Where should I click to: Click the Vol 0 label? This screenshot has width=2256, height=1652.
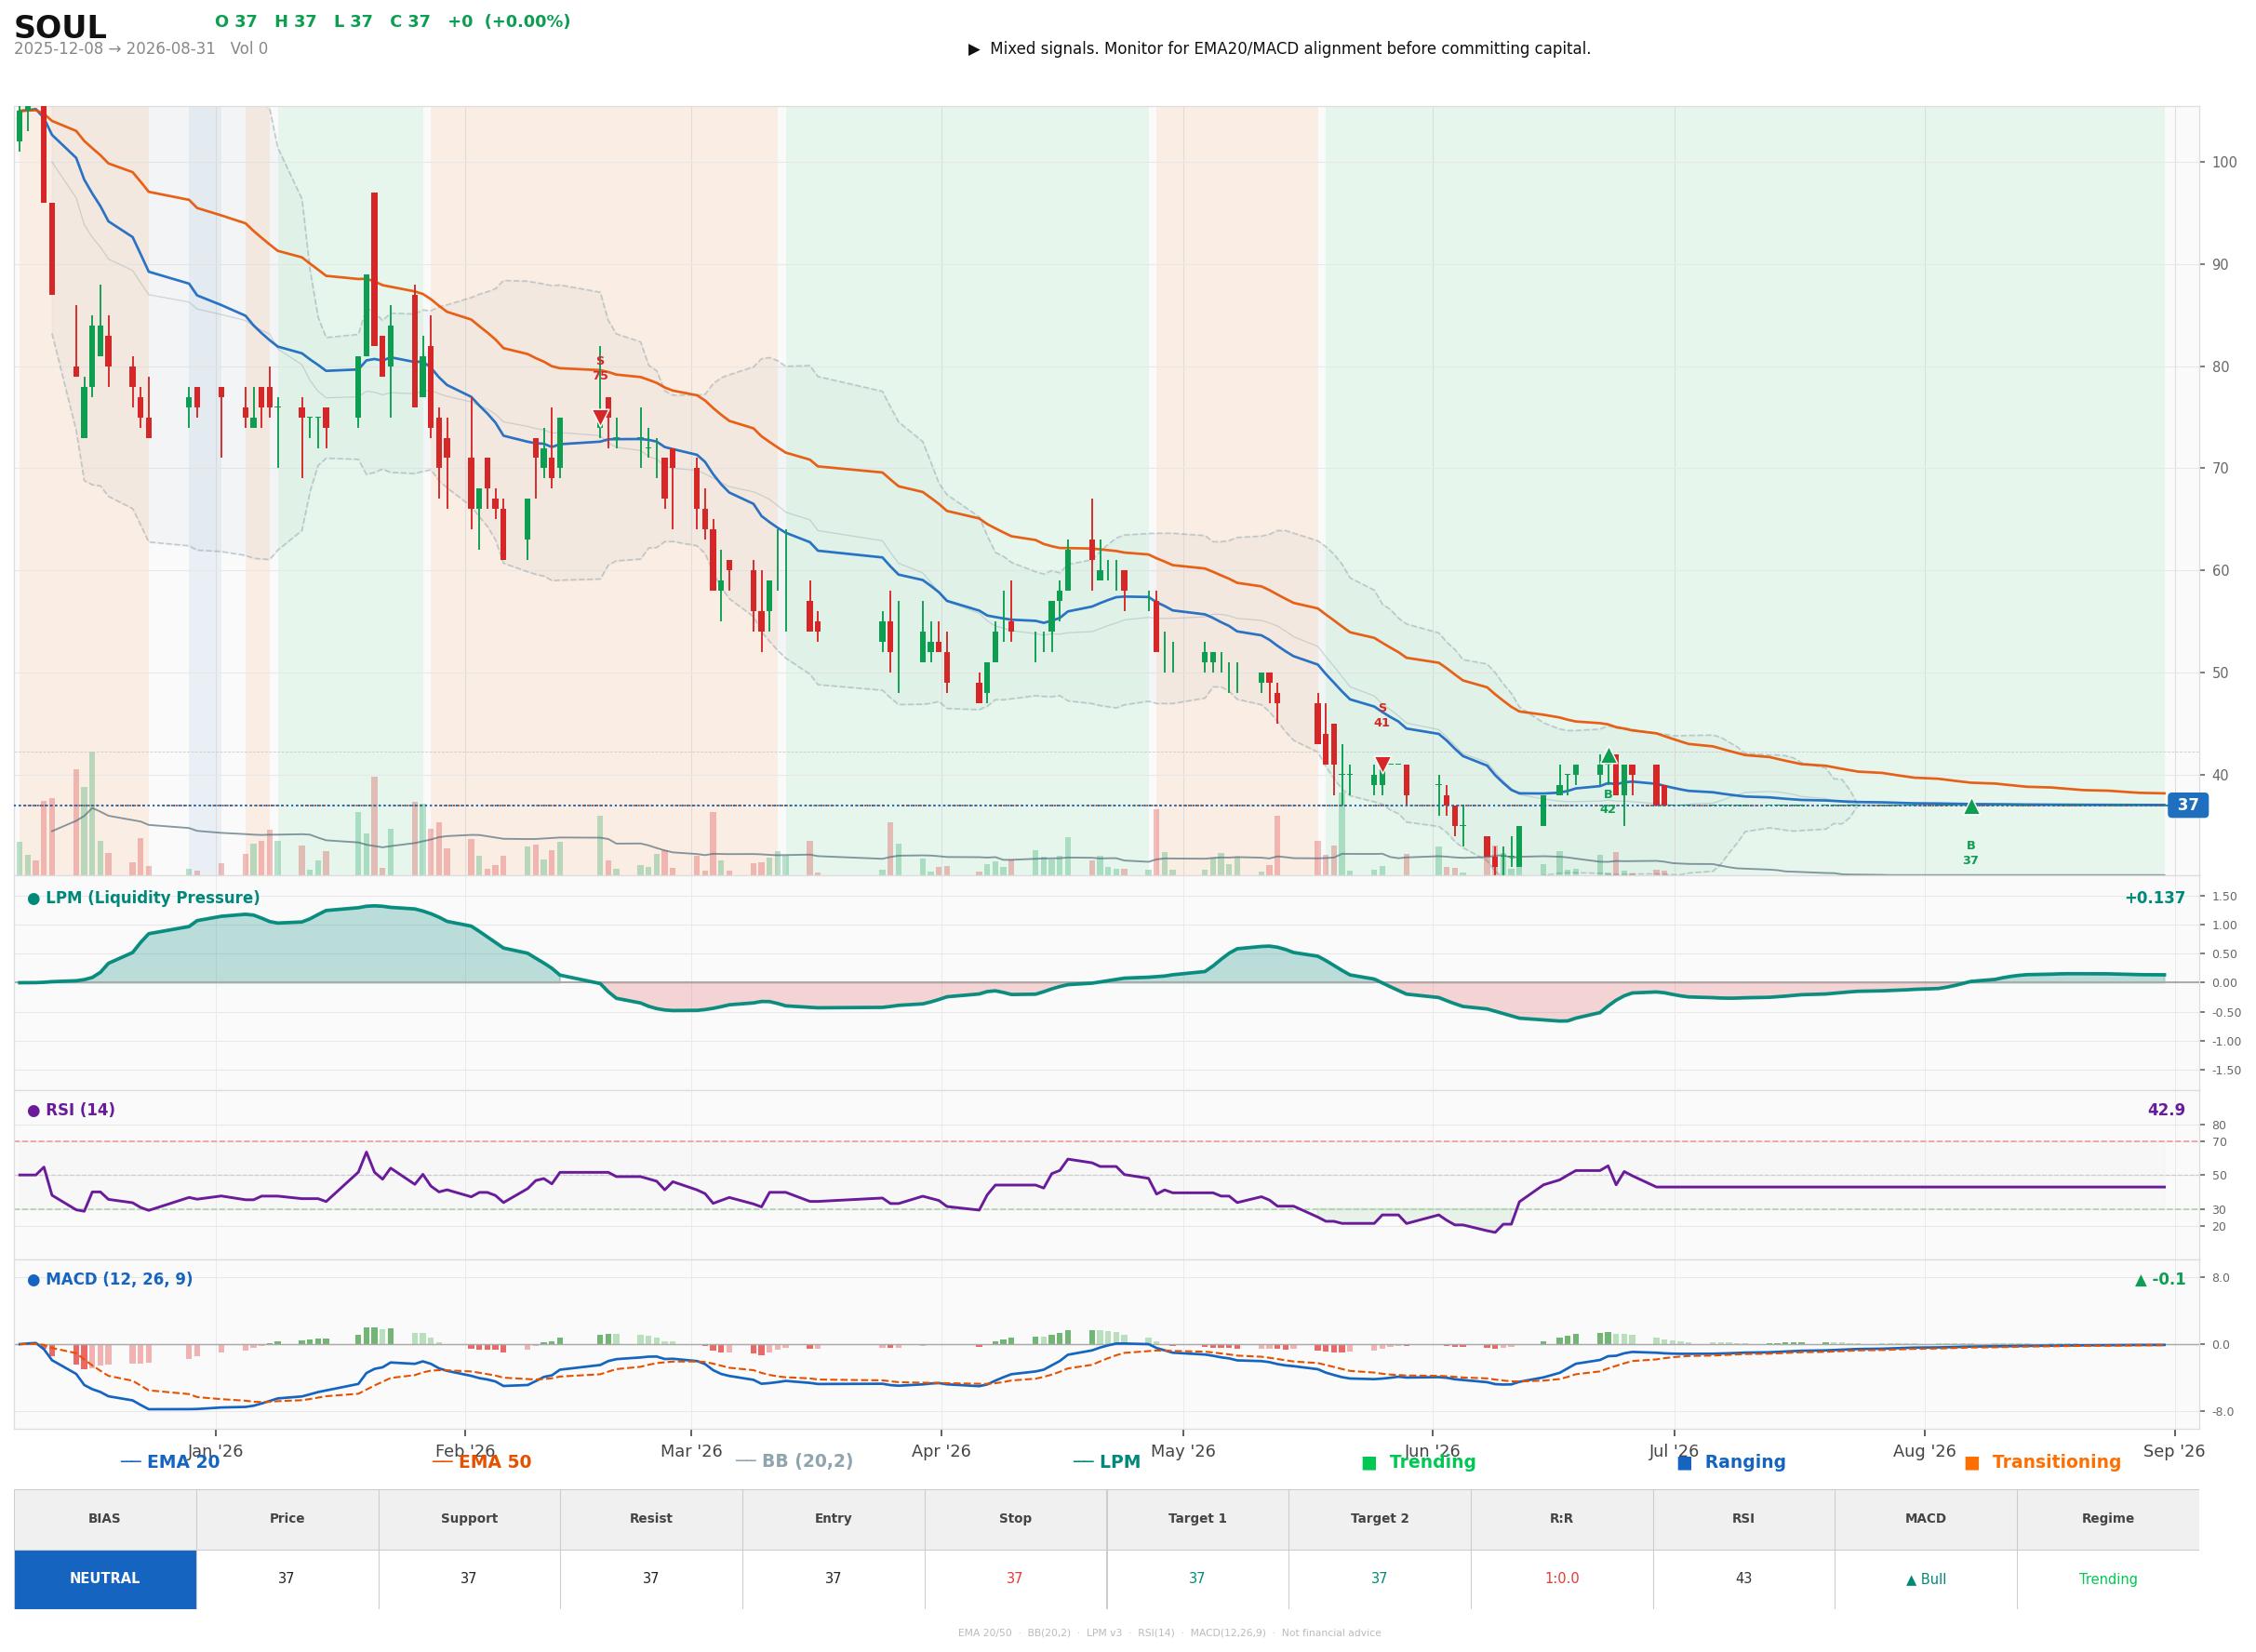pos(249,49)
